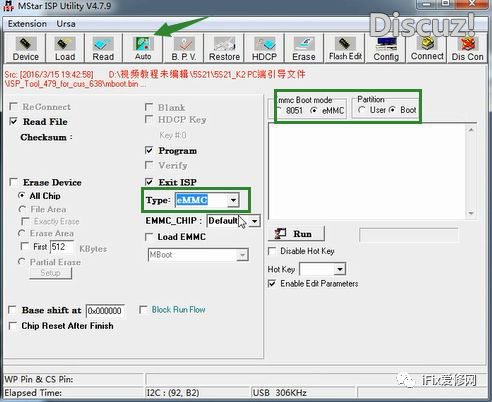
Task: Click the WP Pin & CS Pin label
Action: (x=39, y=379)
